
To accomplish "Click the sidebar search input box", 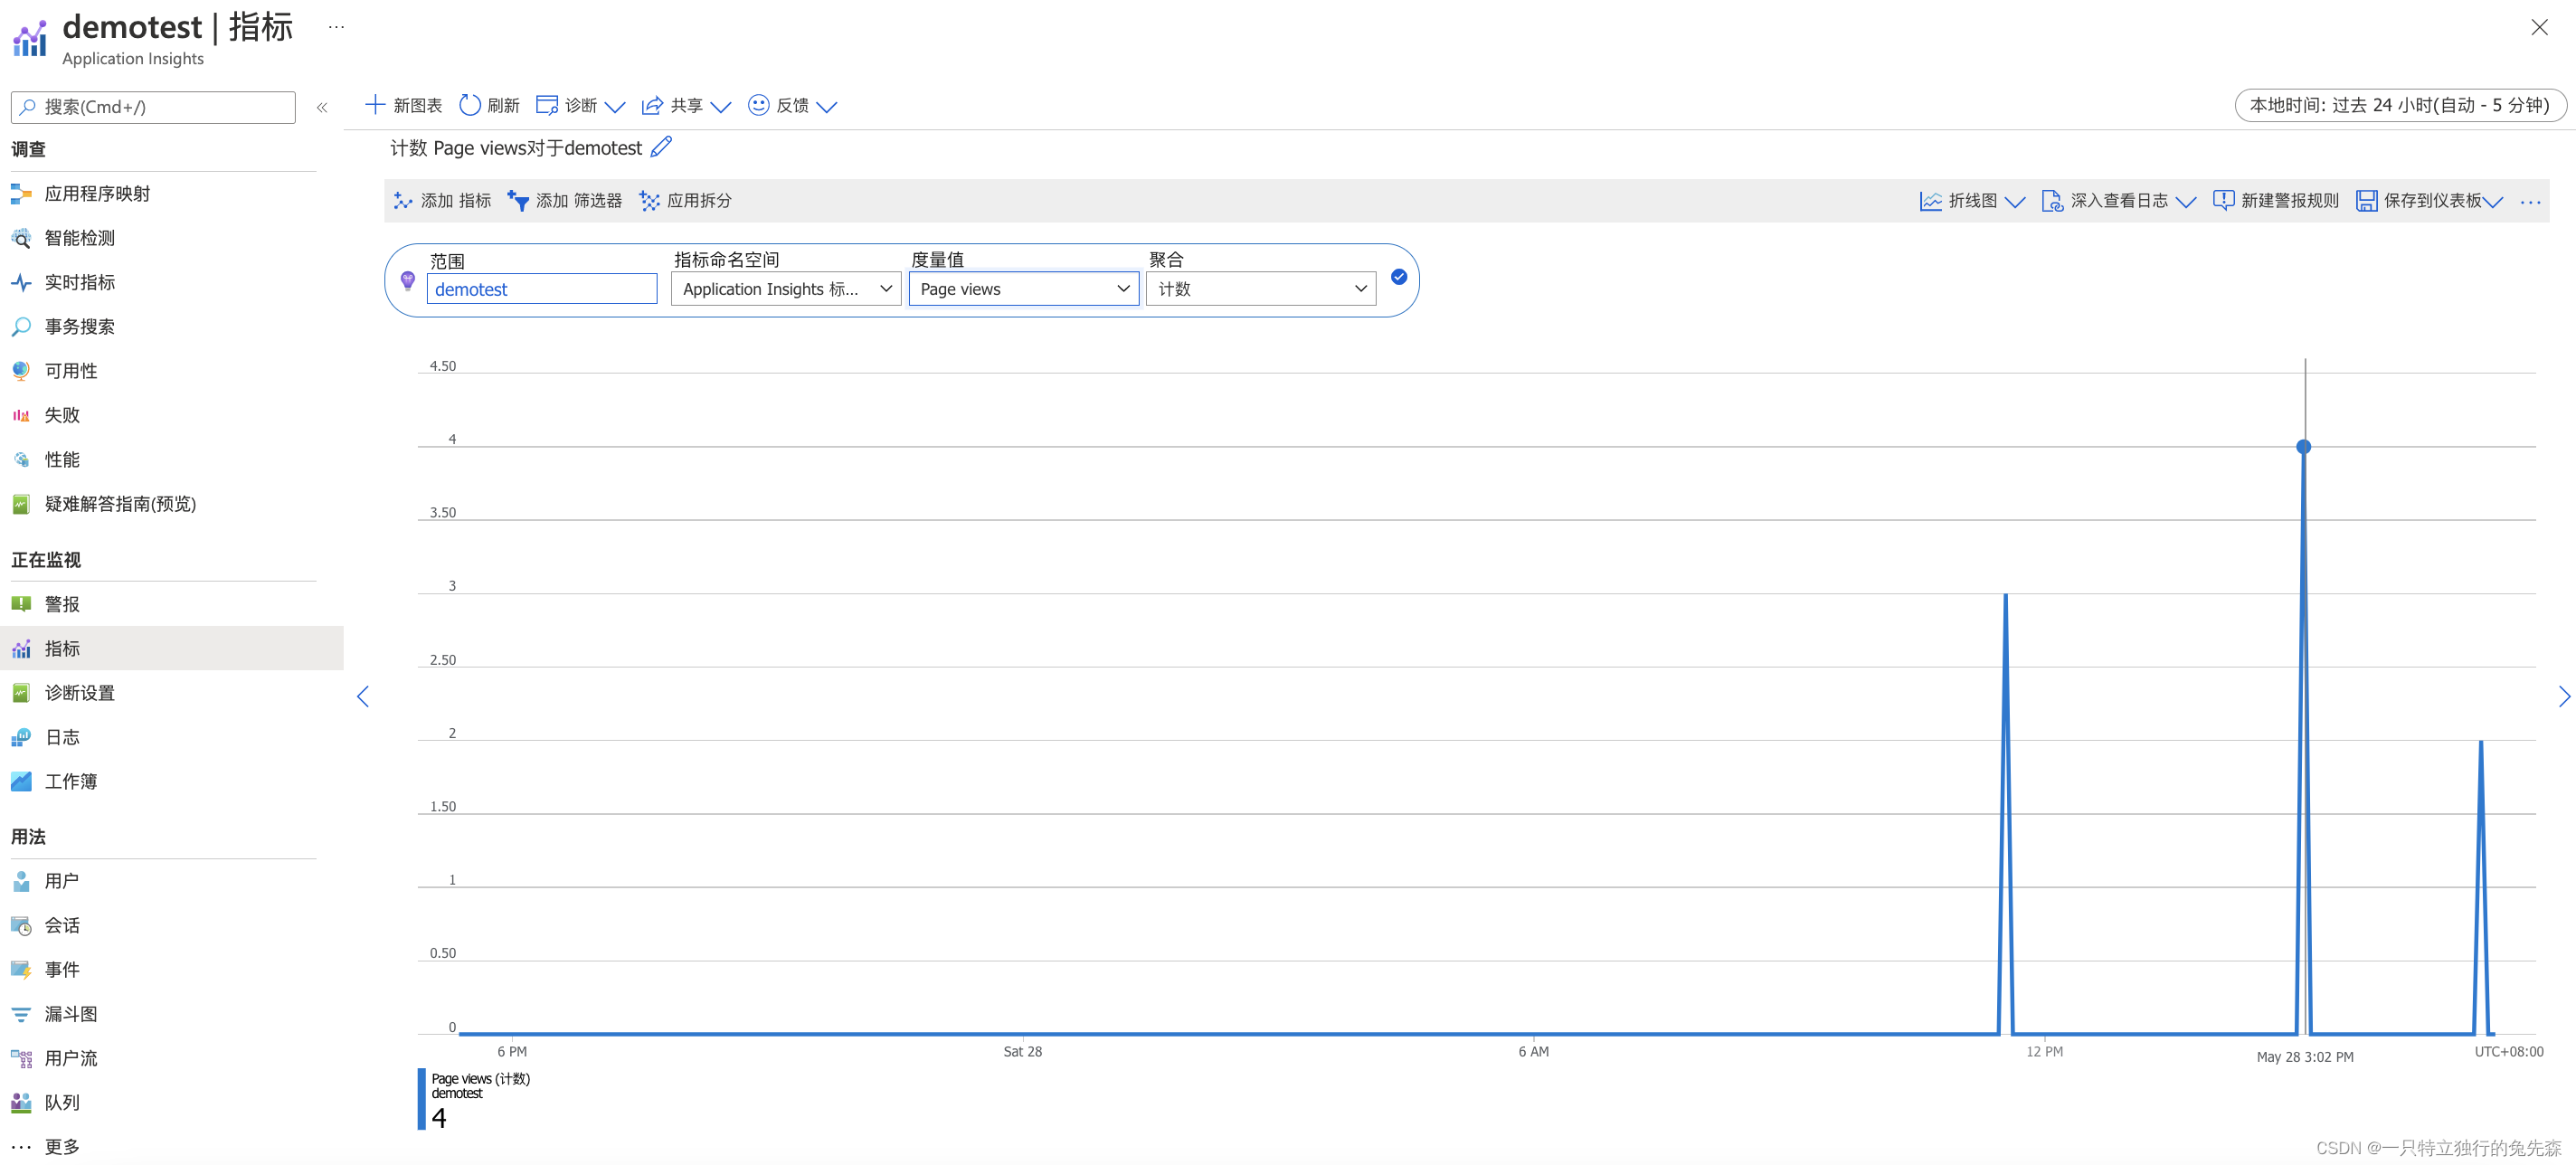I will click(x=154, y=107).
